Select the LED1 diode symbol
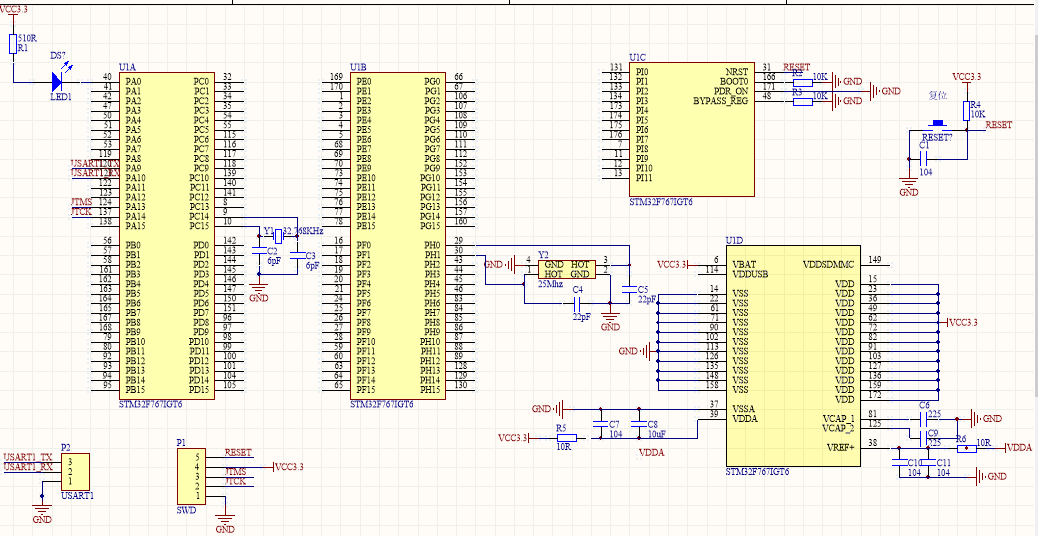The width and height of the screenshot is (1038, 536). [x=62, y=73]
